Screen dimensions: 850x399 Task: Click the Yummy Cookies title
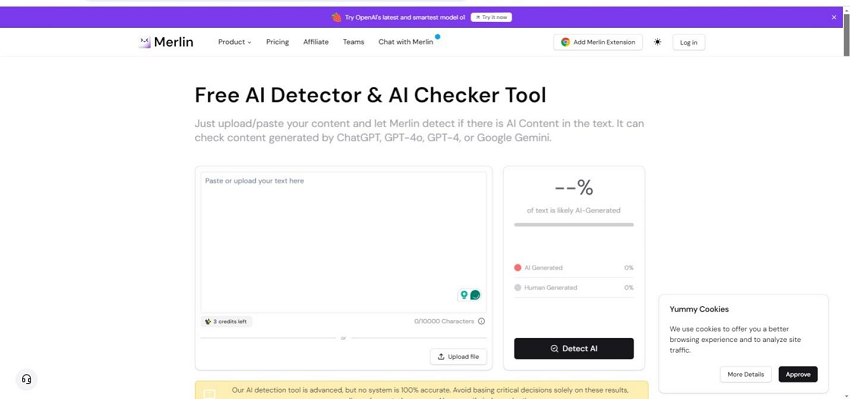pyautogui.click(x=699, y=310)
